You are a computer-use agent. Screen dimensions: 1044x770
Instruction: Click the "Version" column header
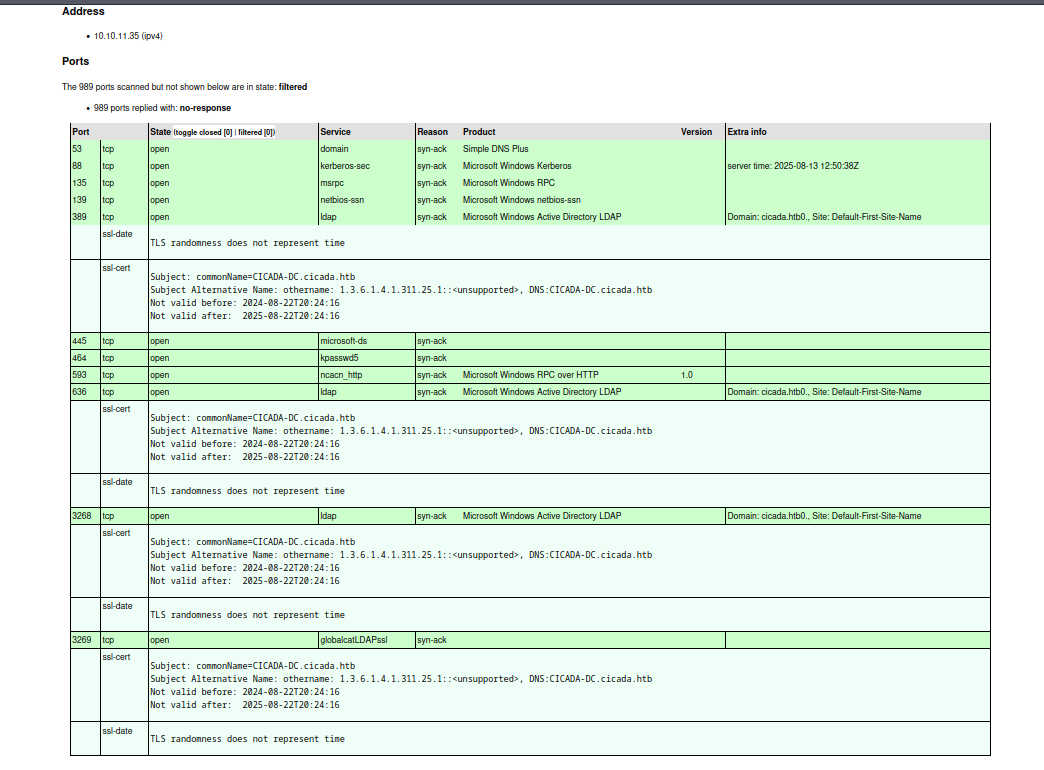tap(696, 132)
